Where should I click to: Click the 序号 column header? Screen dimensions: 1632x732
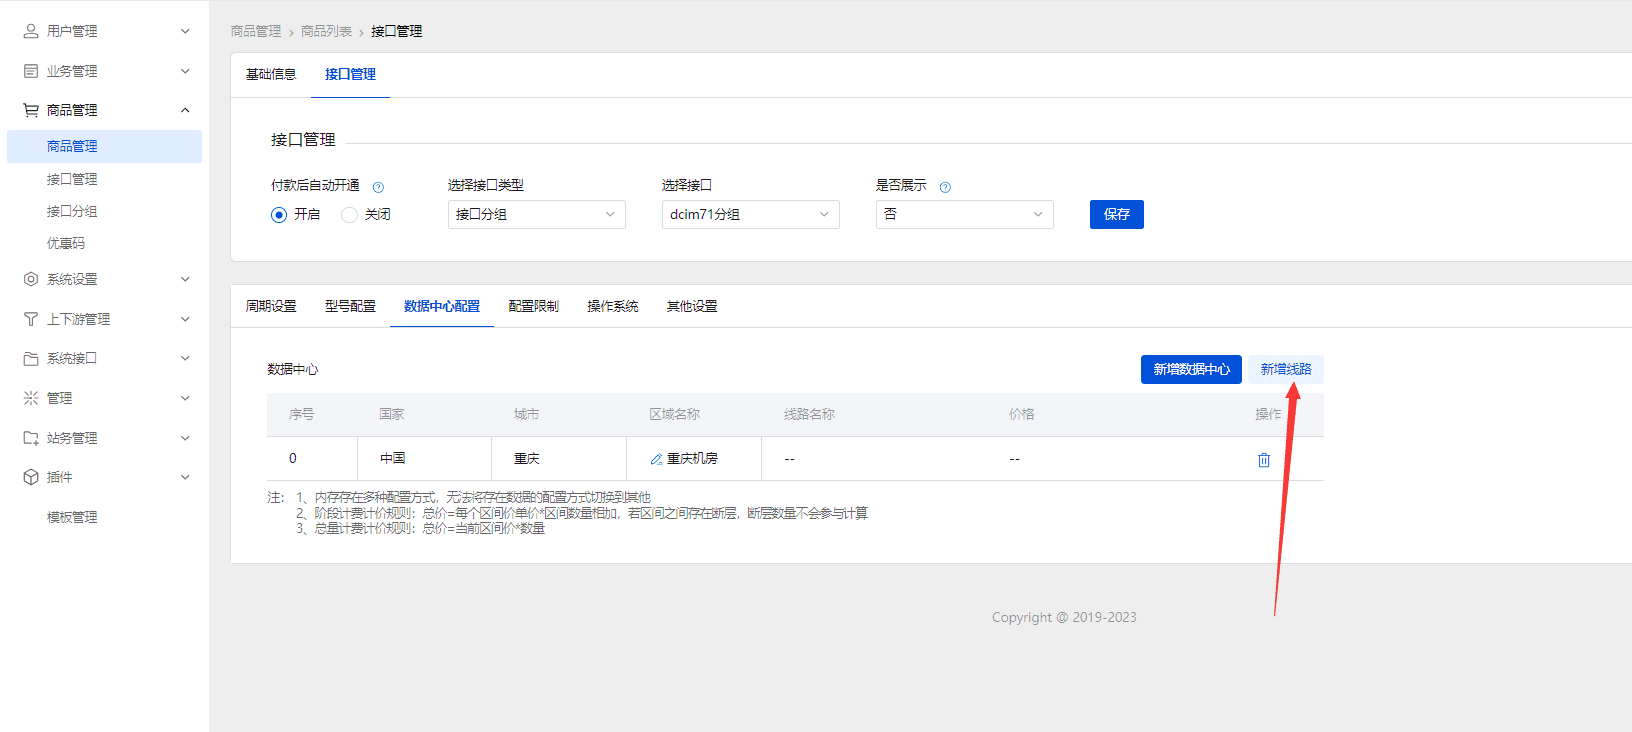click(302, 414)
